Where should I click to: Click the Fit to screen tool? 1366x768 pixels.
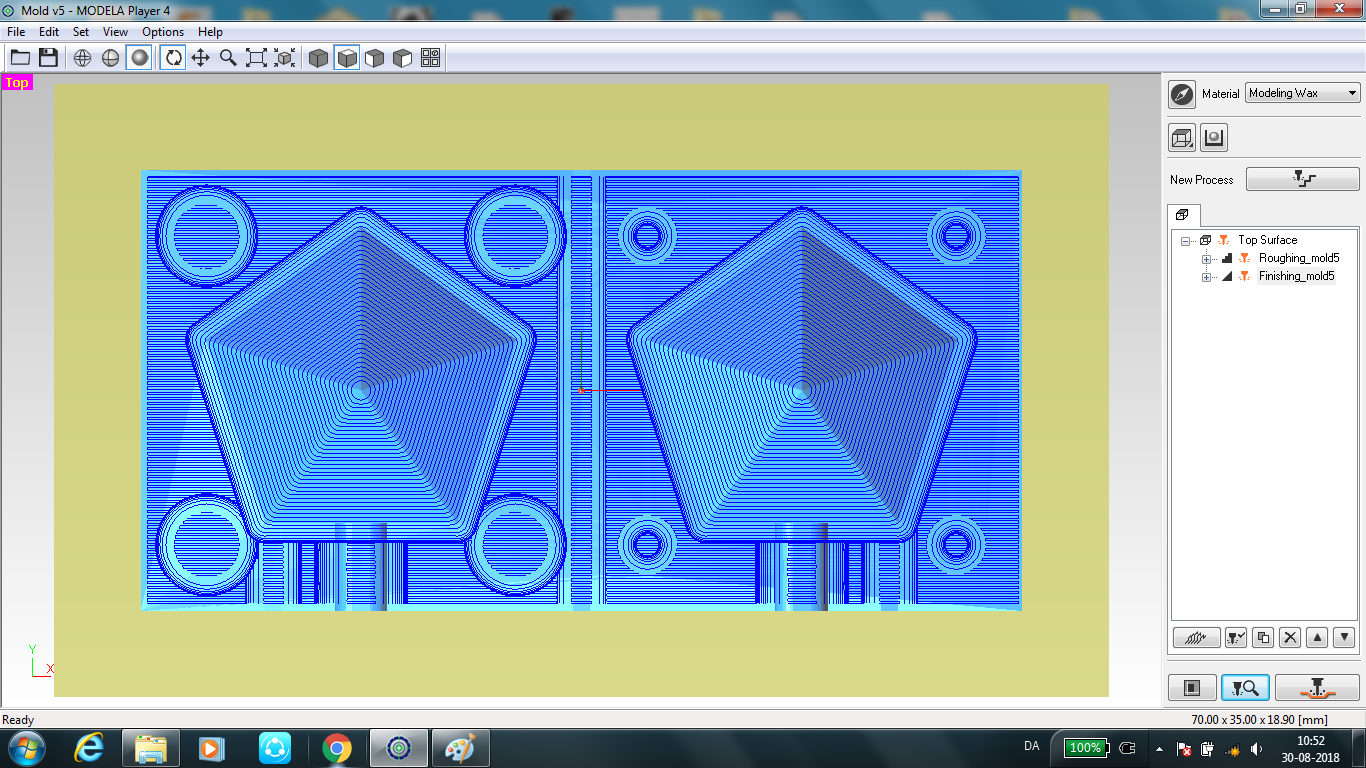[x=257, y=58]
